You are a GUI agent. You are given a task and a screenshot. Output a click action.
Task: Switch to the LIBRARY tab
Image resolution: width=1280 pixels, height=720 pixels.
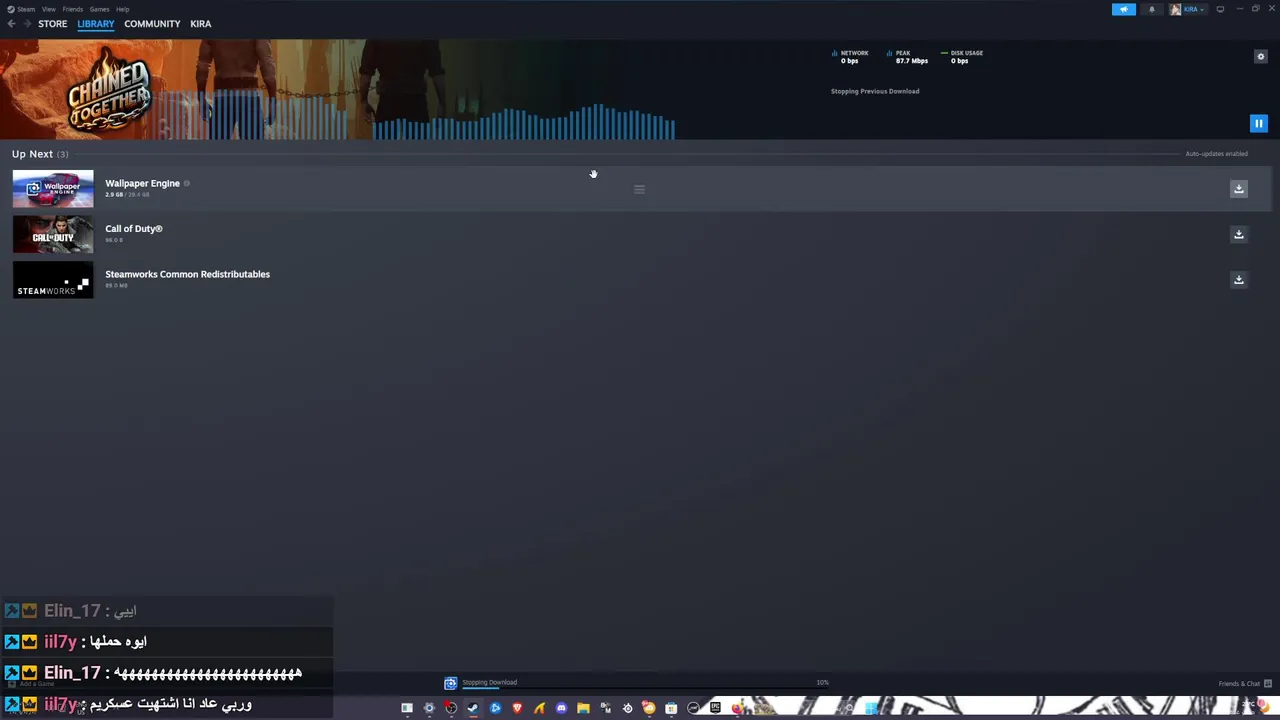96,24
